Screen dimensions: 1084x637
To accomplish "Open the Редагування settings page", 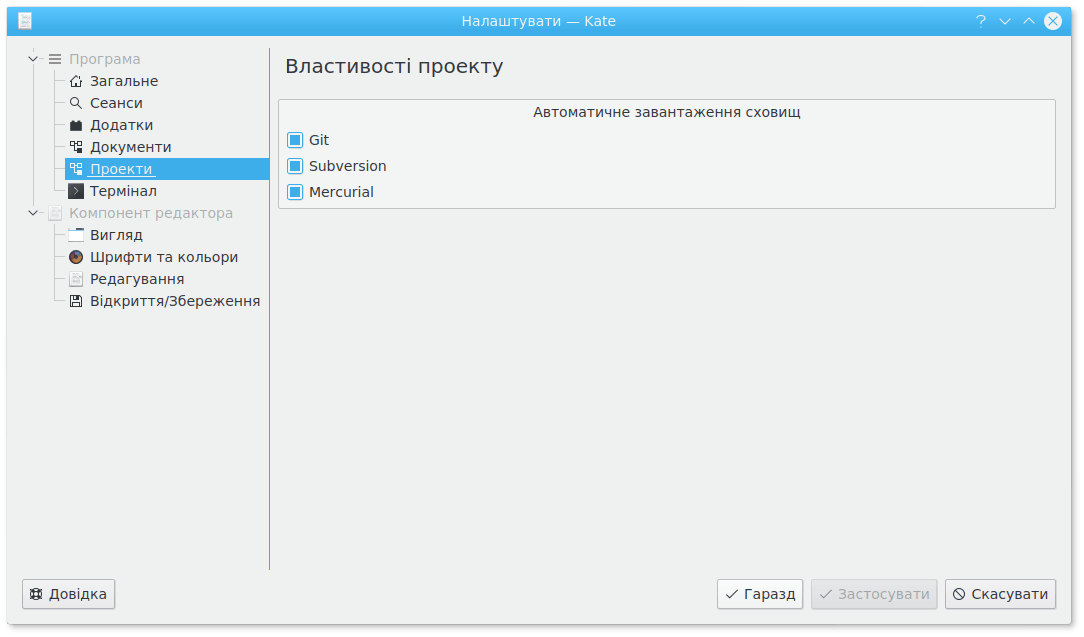I will [x=136, y=279].
